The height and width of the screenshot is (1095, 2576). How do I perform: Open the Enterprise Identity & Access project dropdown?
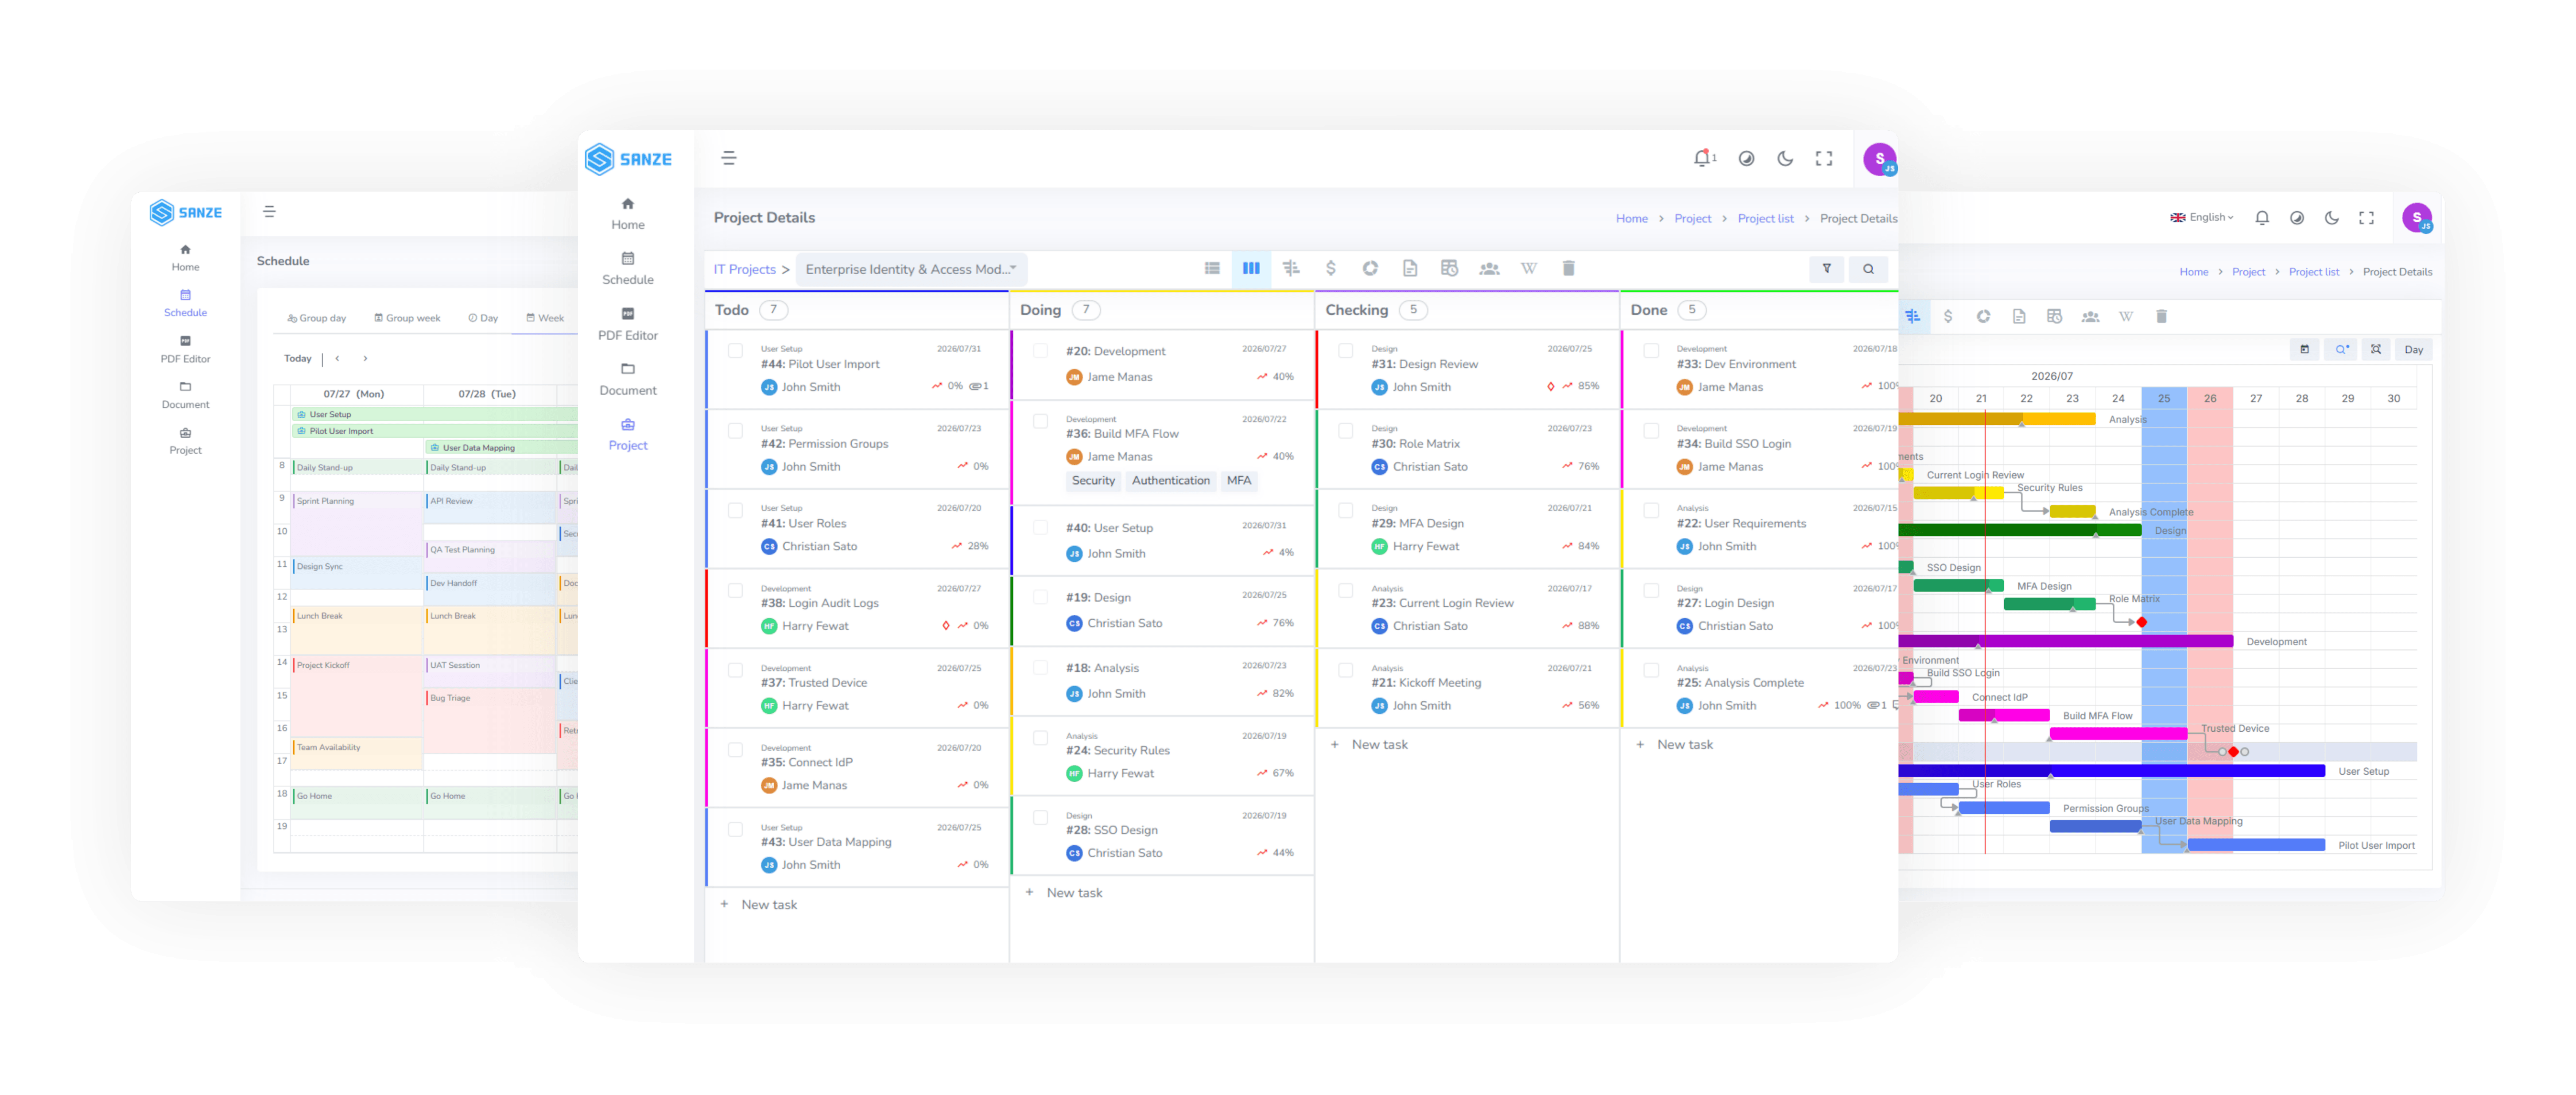911,269
